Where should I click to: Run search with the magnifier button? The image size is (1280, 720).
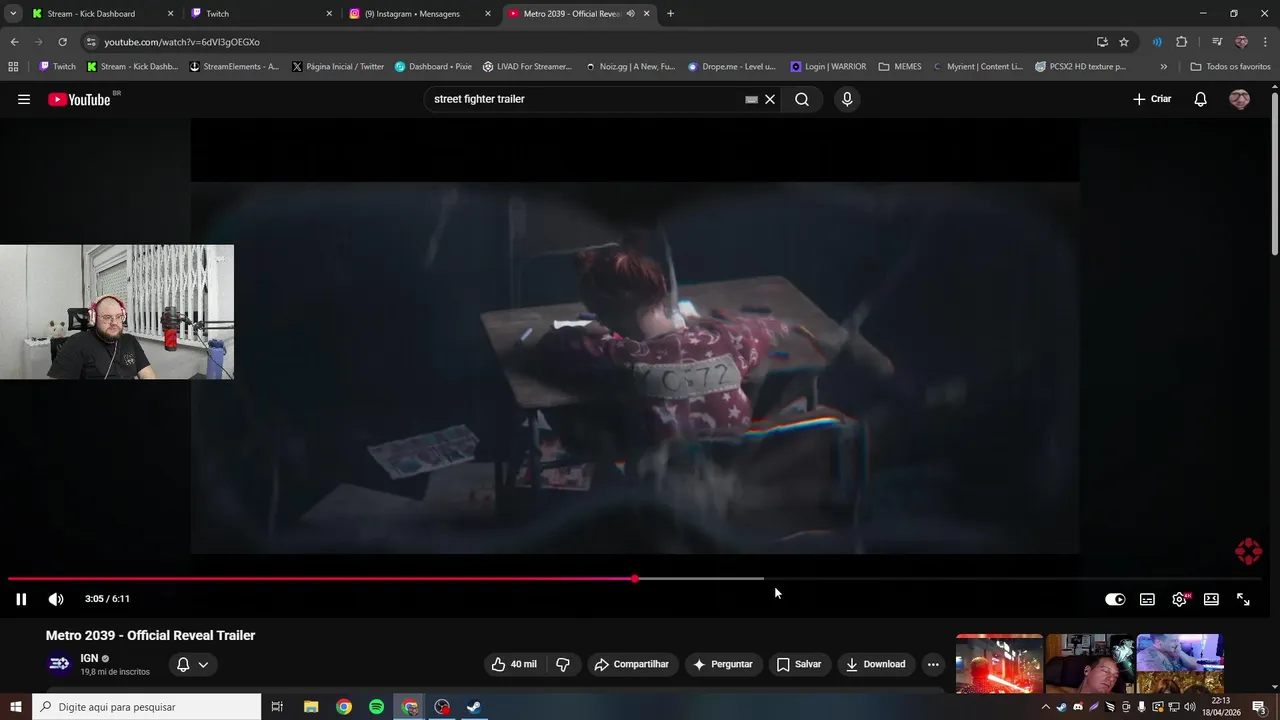click(x=802, y=99)
